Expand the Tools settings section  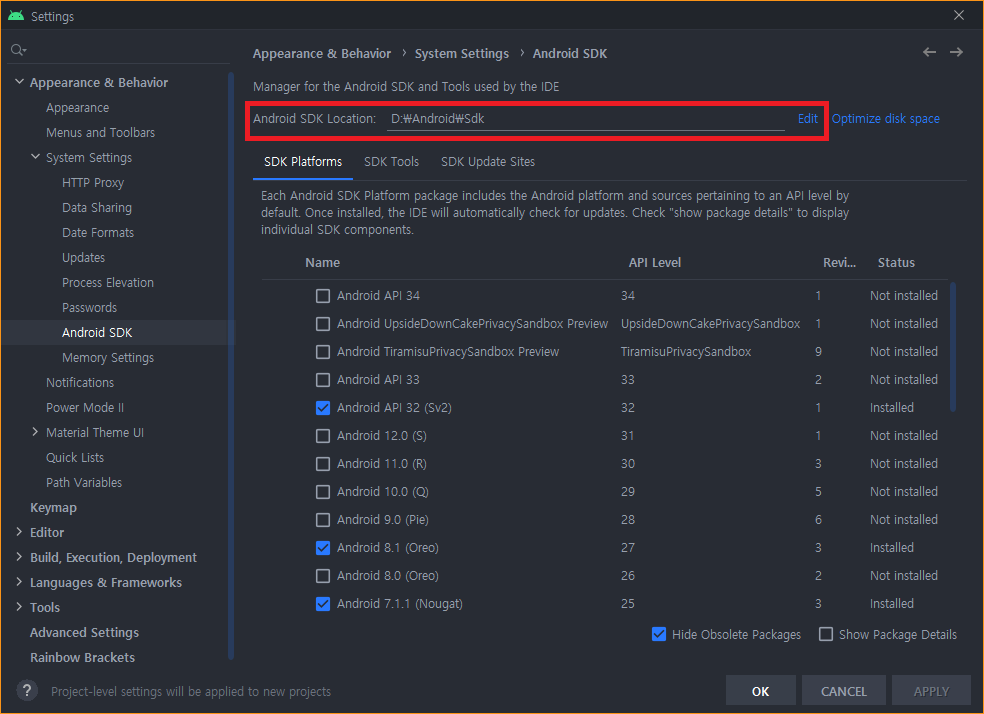(x=19, y=607)
